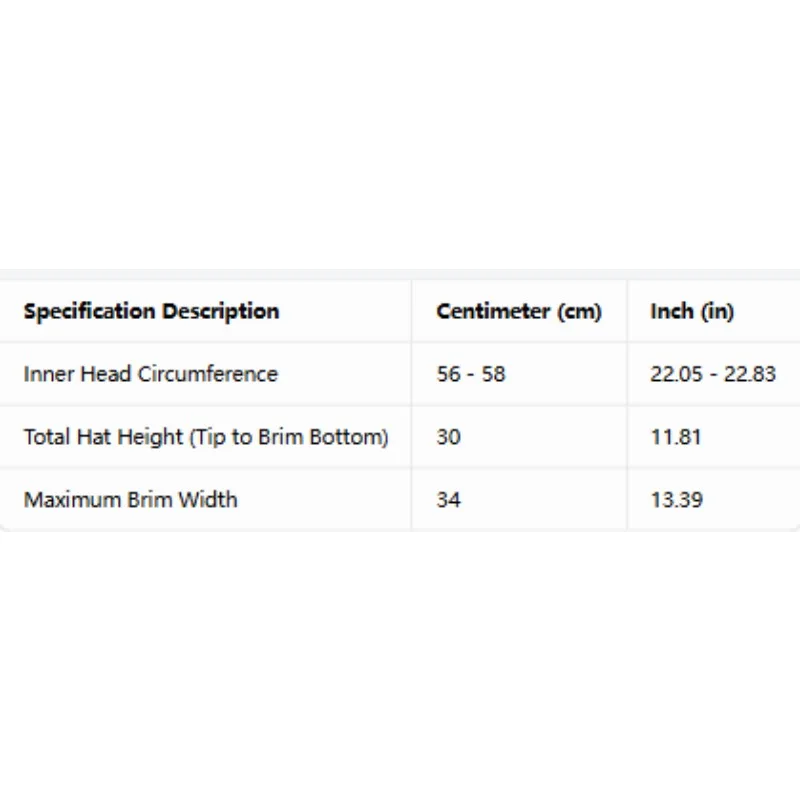Click the 34 centimeter brim value
The width and height of the screenshot is (800, 800).
pyautogui.click(x=448, y=499)
